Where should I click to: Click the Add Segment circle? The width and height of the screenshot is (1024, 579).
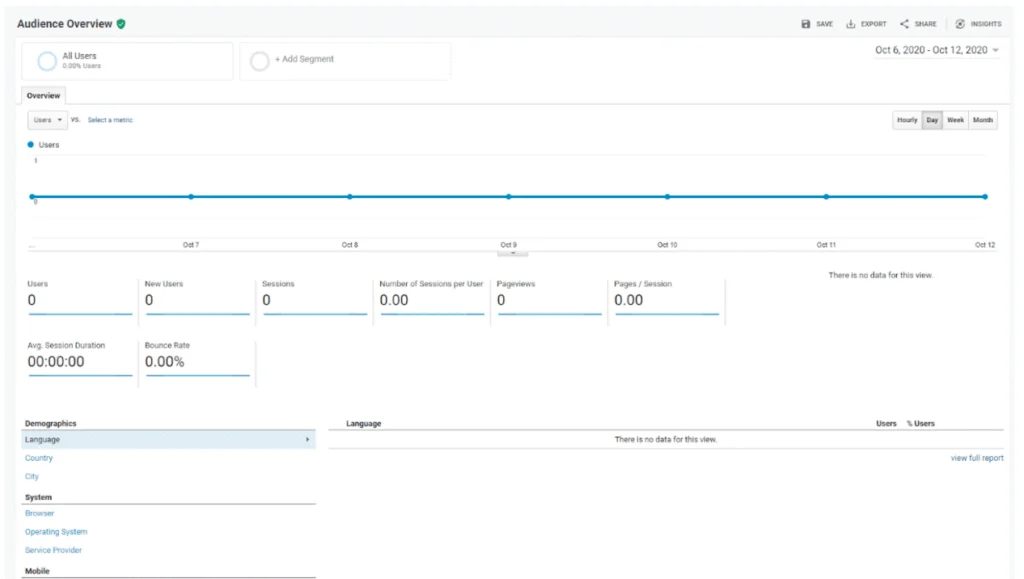pos(259,61)
